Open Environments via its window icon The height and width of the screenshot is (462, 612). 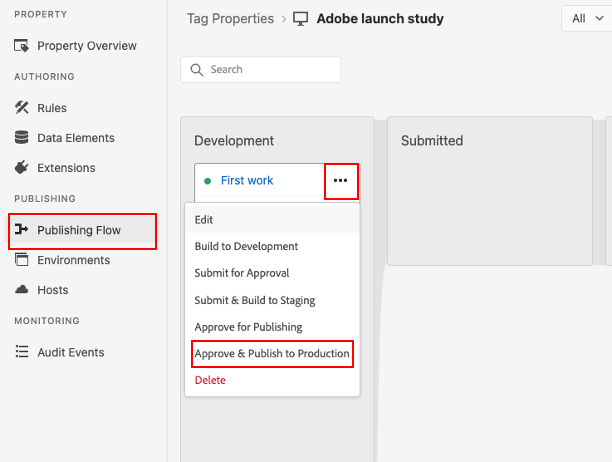[21, 259]
